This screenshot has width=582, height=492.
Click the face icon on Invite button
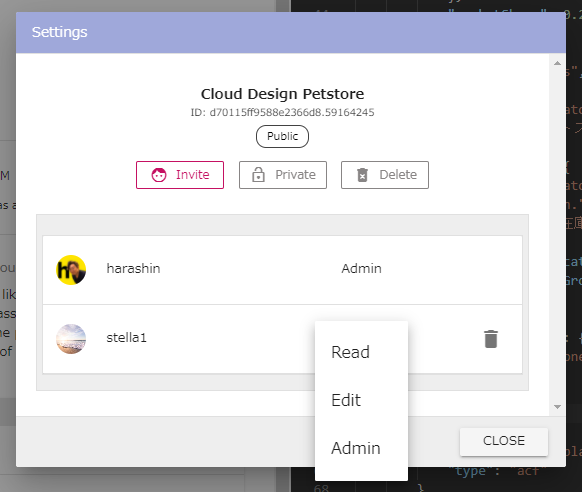(159, 175)
